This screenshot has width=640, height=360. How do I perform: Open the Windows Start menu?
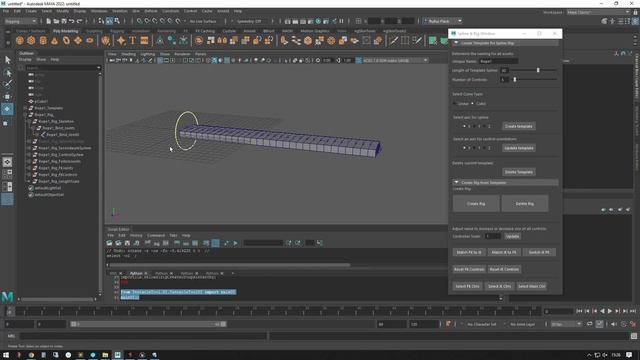(x=6, y=355)
